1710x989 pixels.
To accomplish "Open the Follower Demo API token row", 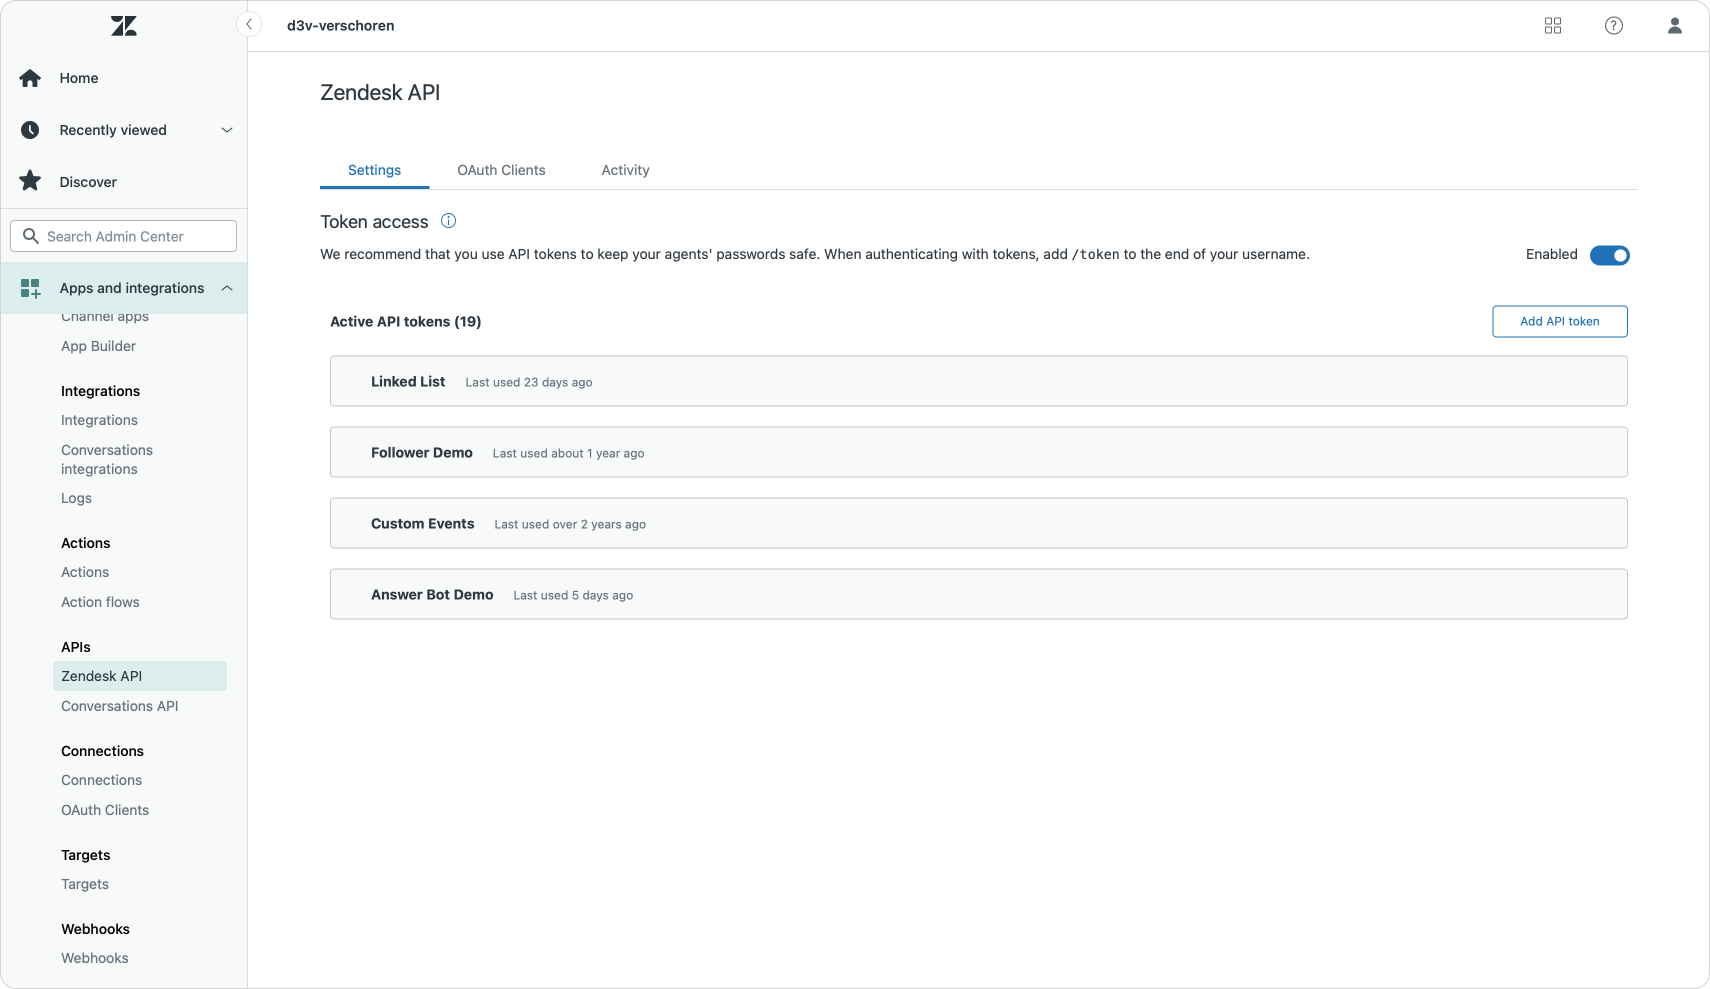I will tap(979, 452).
